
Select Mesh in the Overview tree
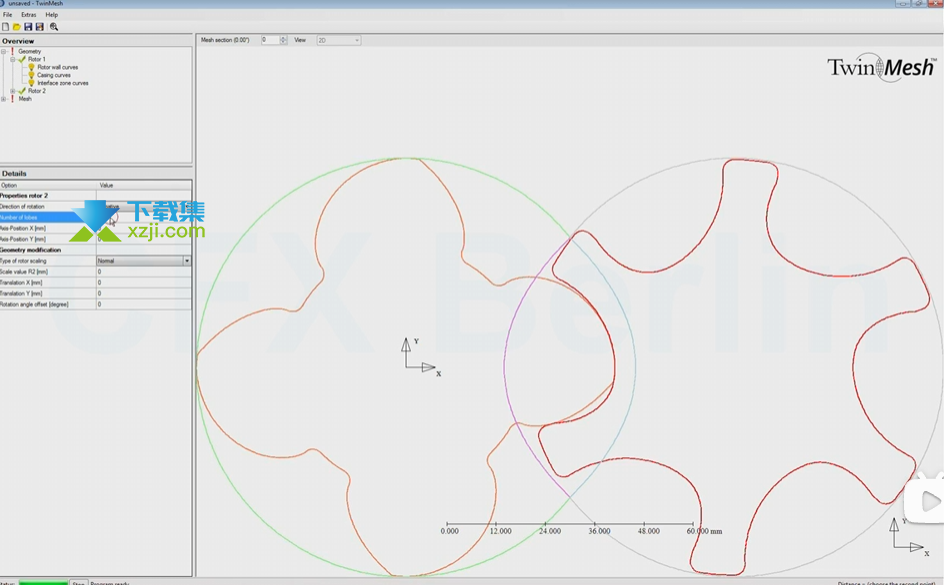[x=25, y=99]
